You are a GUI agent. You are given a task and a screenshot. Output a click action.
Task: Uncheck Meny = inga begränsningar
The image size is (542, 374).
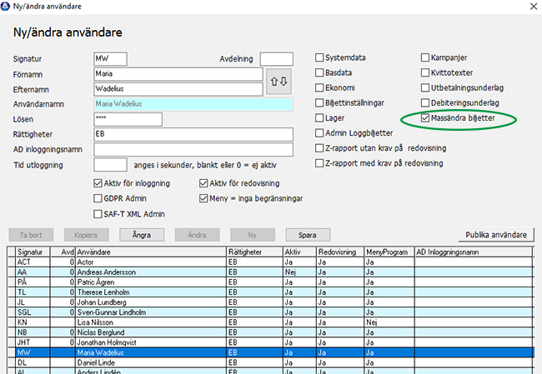tap(204, 198)
